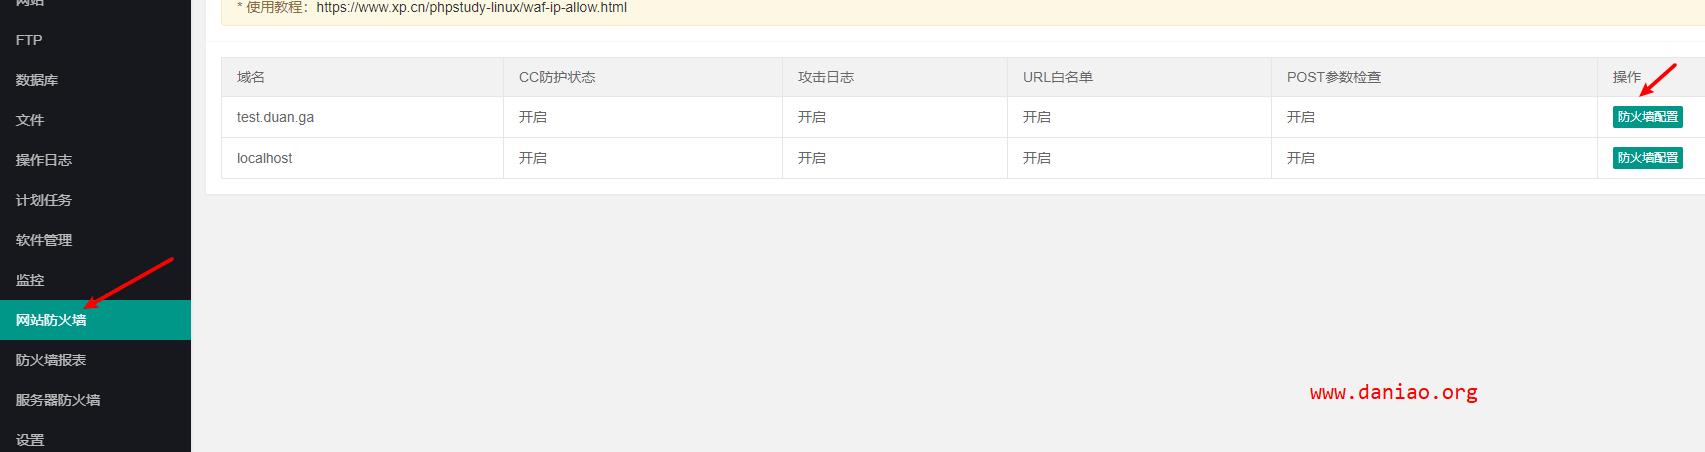Screen dimensions: 1705x452
Task: Click 防火墙配置 button for test.duan.ga
Action: 1647,117
